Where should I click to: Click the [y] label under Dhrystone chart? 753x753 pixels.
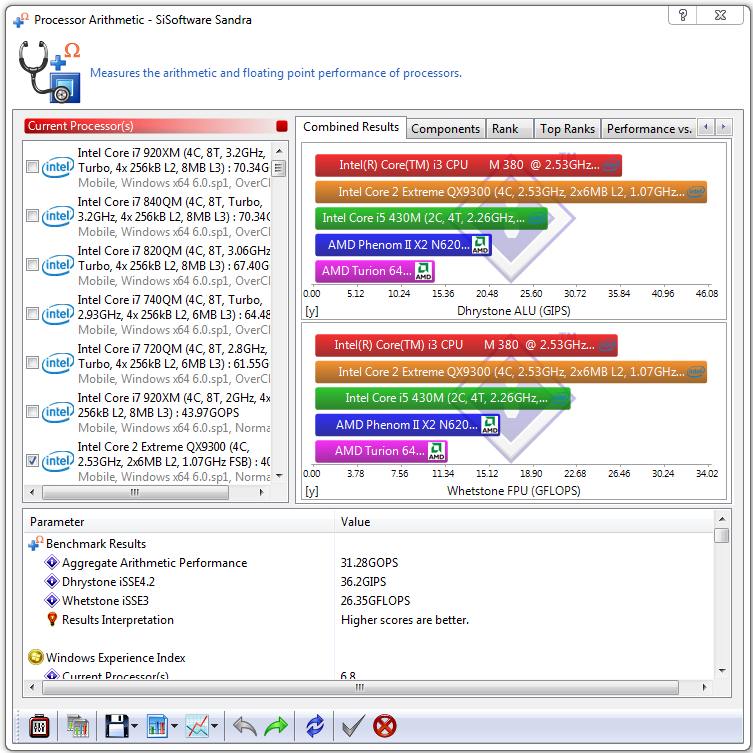[x=312, y=311]
